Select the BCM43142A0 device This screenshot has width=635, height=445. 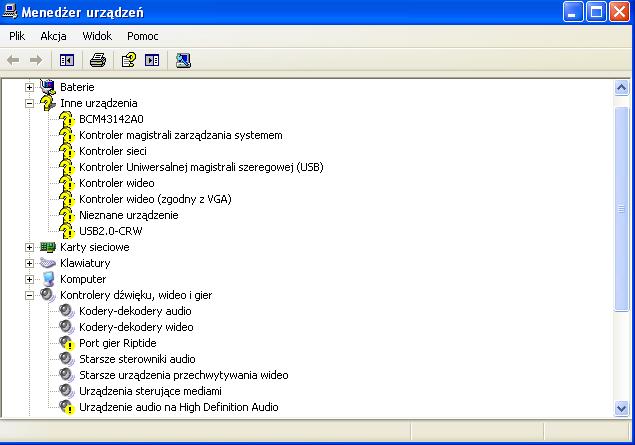coord(111,119)
